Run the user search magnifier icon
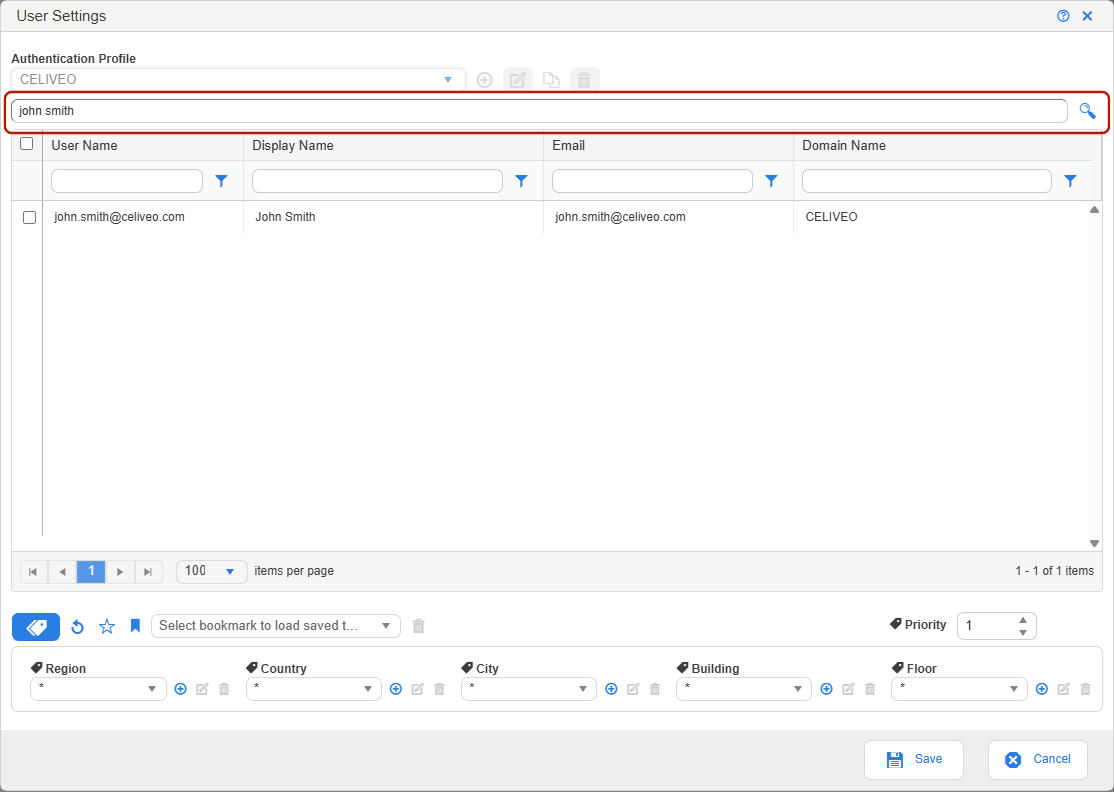The width and height of the screenshot is (1114, 792). tap(1087, 111)
